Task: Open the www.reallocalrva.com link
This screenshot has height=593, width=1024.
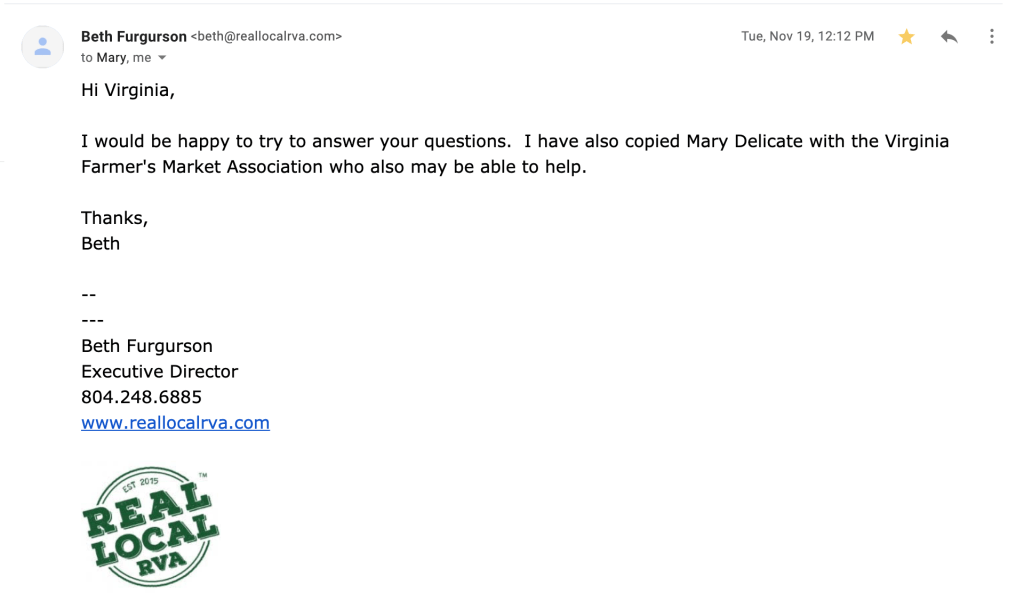Action: (175, 422)
